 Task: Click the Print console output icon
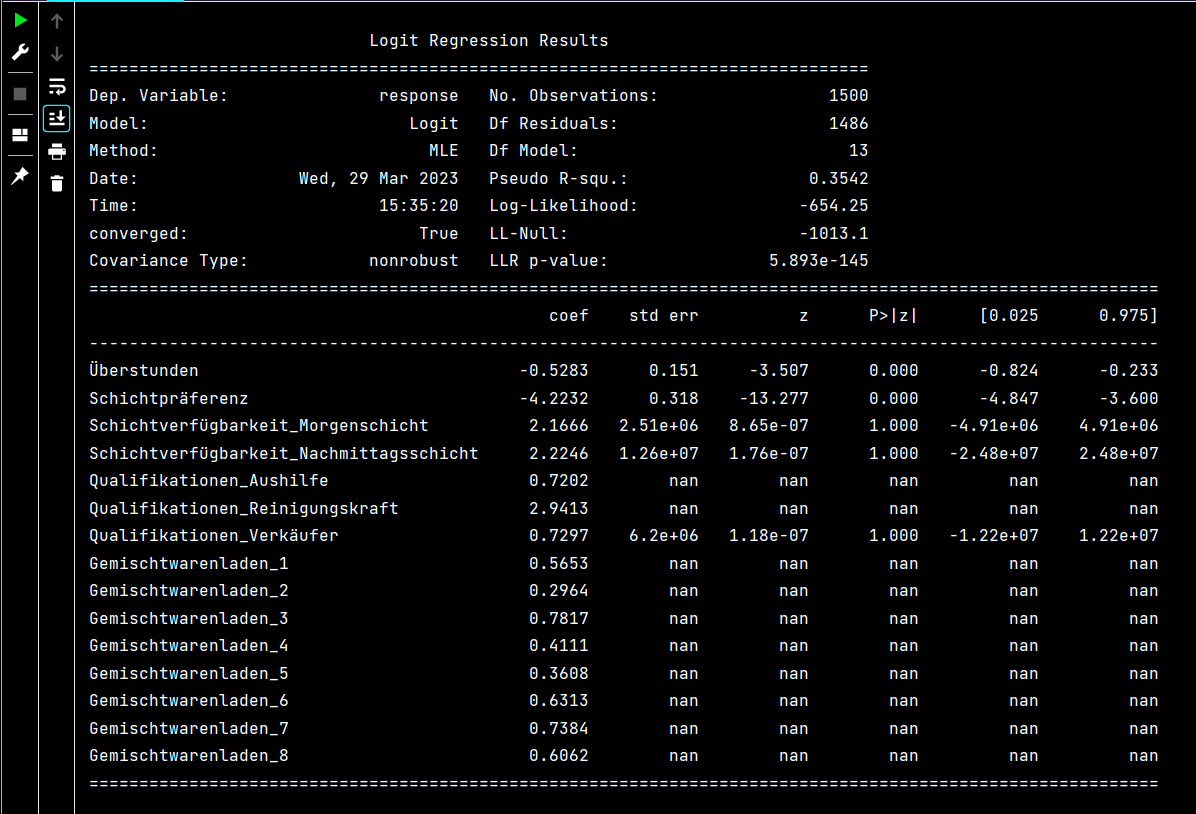(56, 151)
